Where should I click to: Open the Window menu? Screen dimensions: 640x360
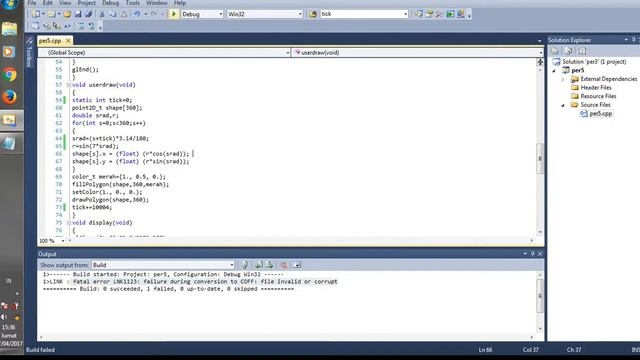click(x=156, y=3)
